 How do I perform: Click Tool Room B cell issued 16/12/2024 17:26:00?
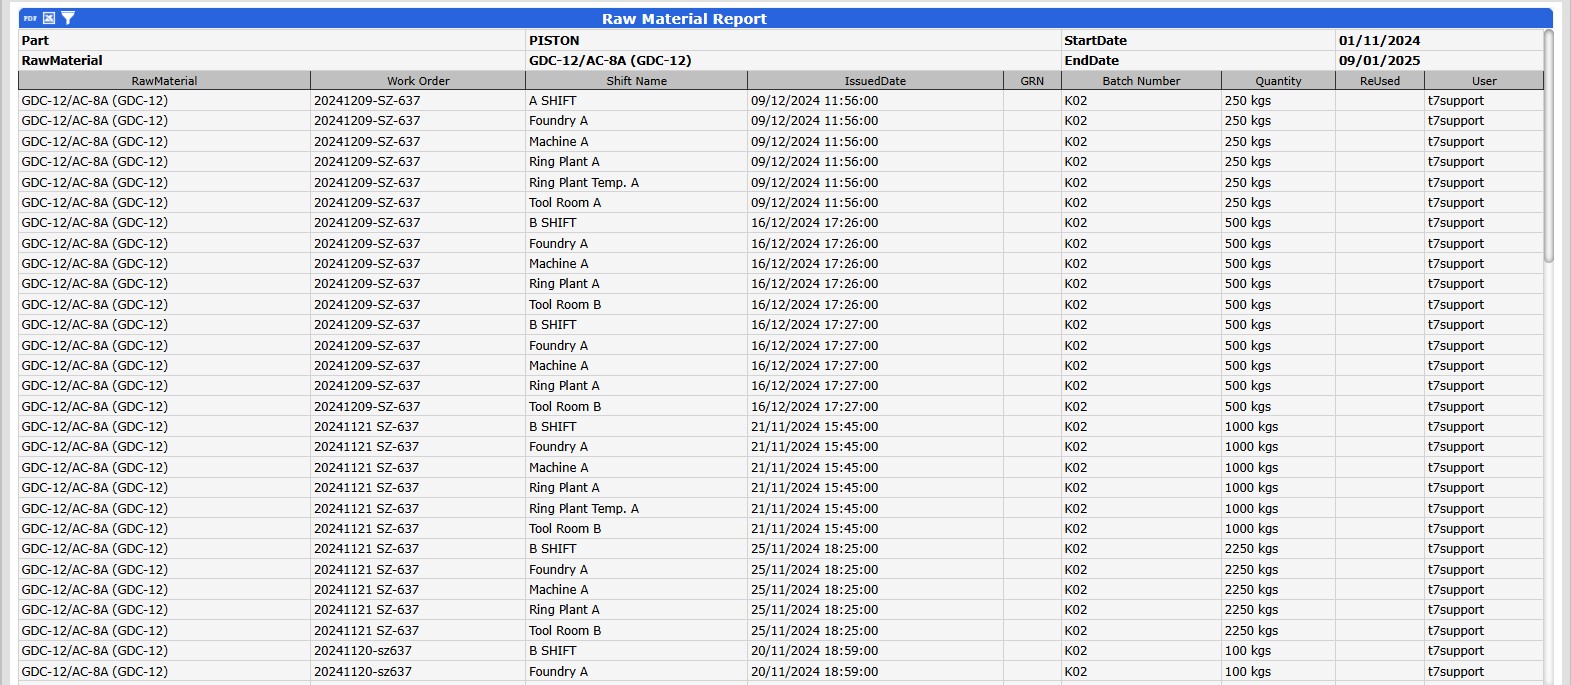pos(635,305)
